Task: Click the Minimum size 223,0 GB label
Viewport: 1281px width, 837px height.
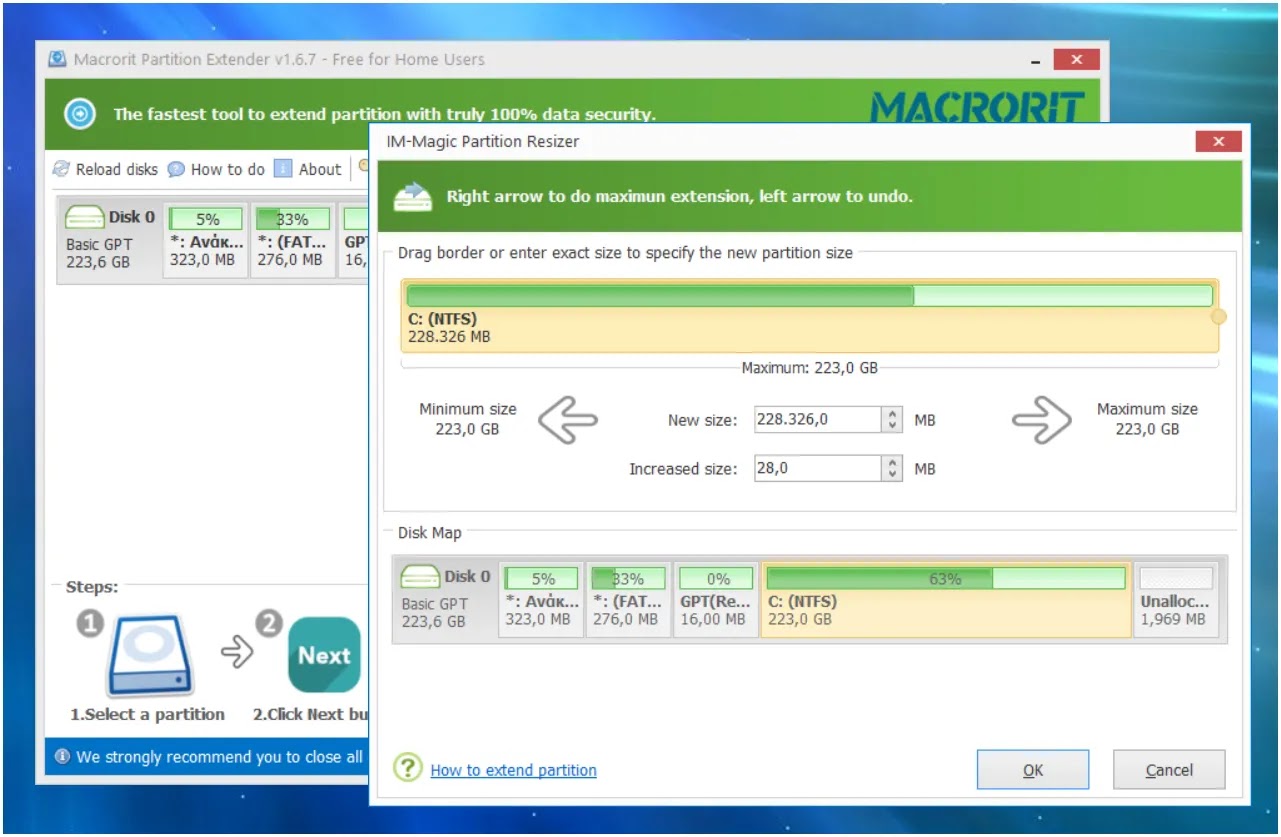Action: [467, 419]
